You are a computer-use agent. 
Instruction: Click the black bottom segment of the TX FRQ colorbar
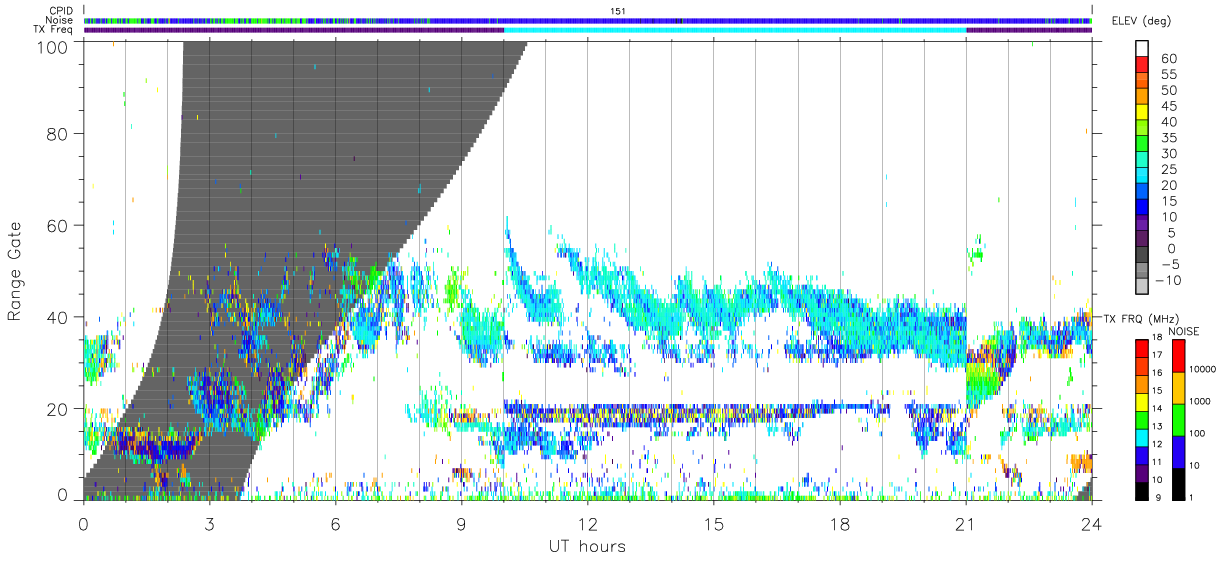click(x=1143, y=491)
